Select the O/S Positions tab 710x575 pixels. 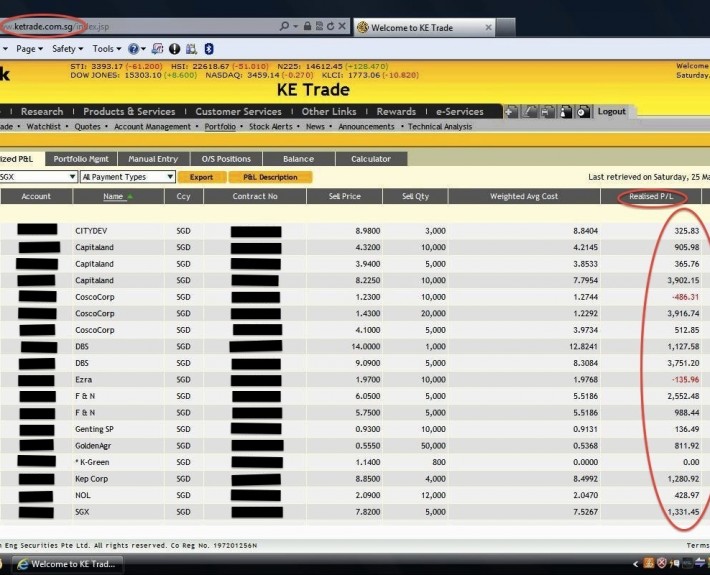click(x=227, y=159)
